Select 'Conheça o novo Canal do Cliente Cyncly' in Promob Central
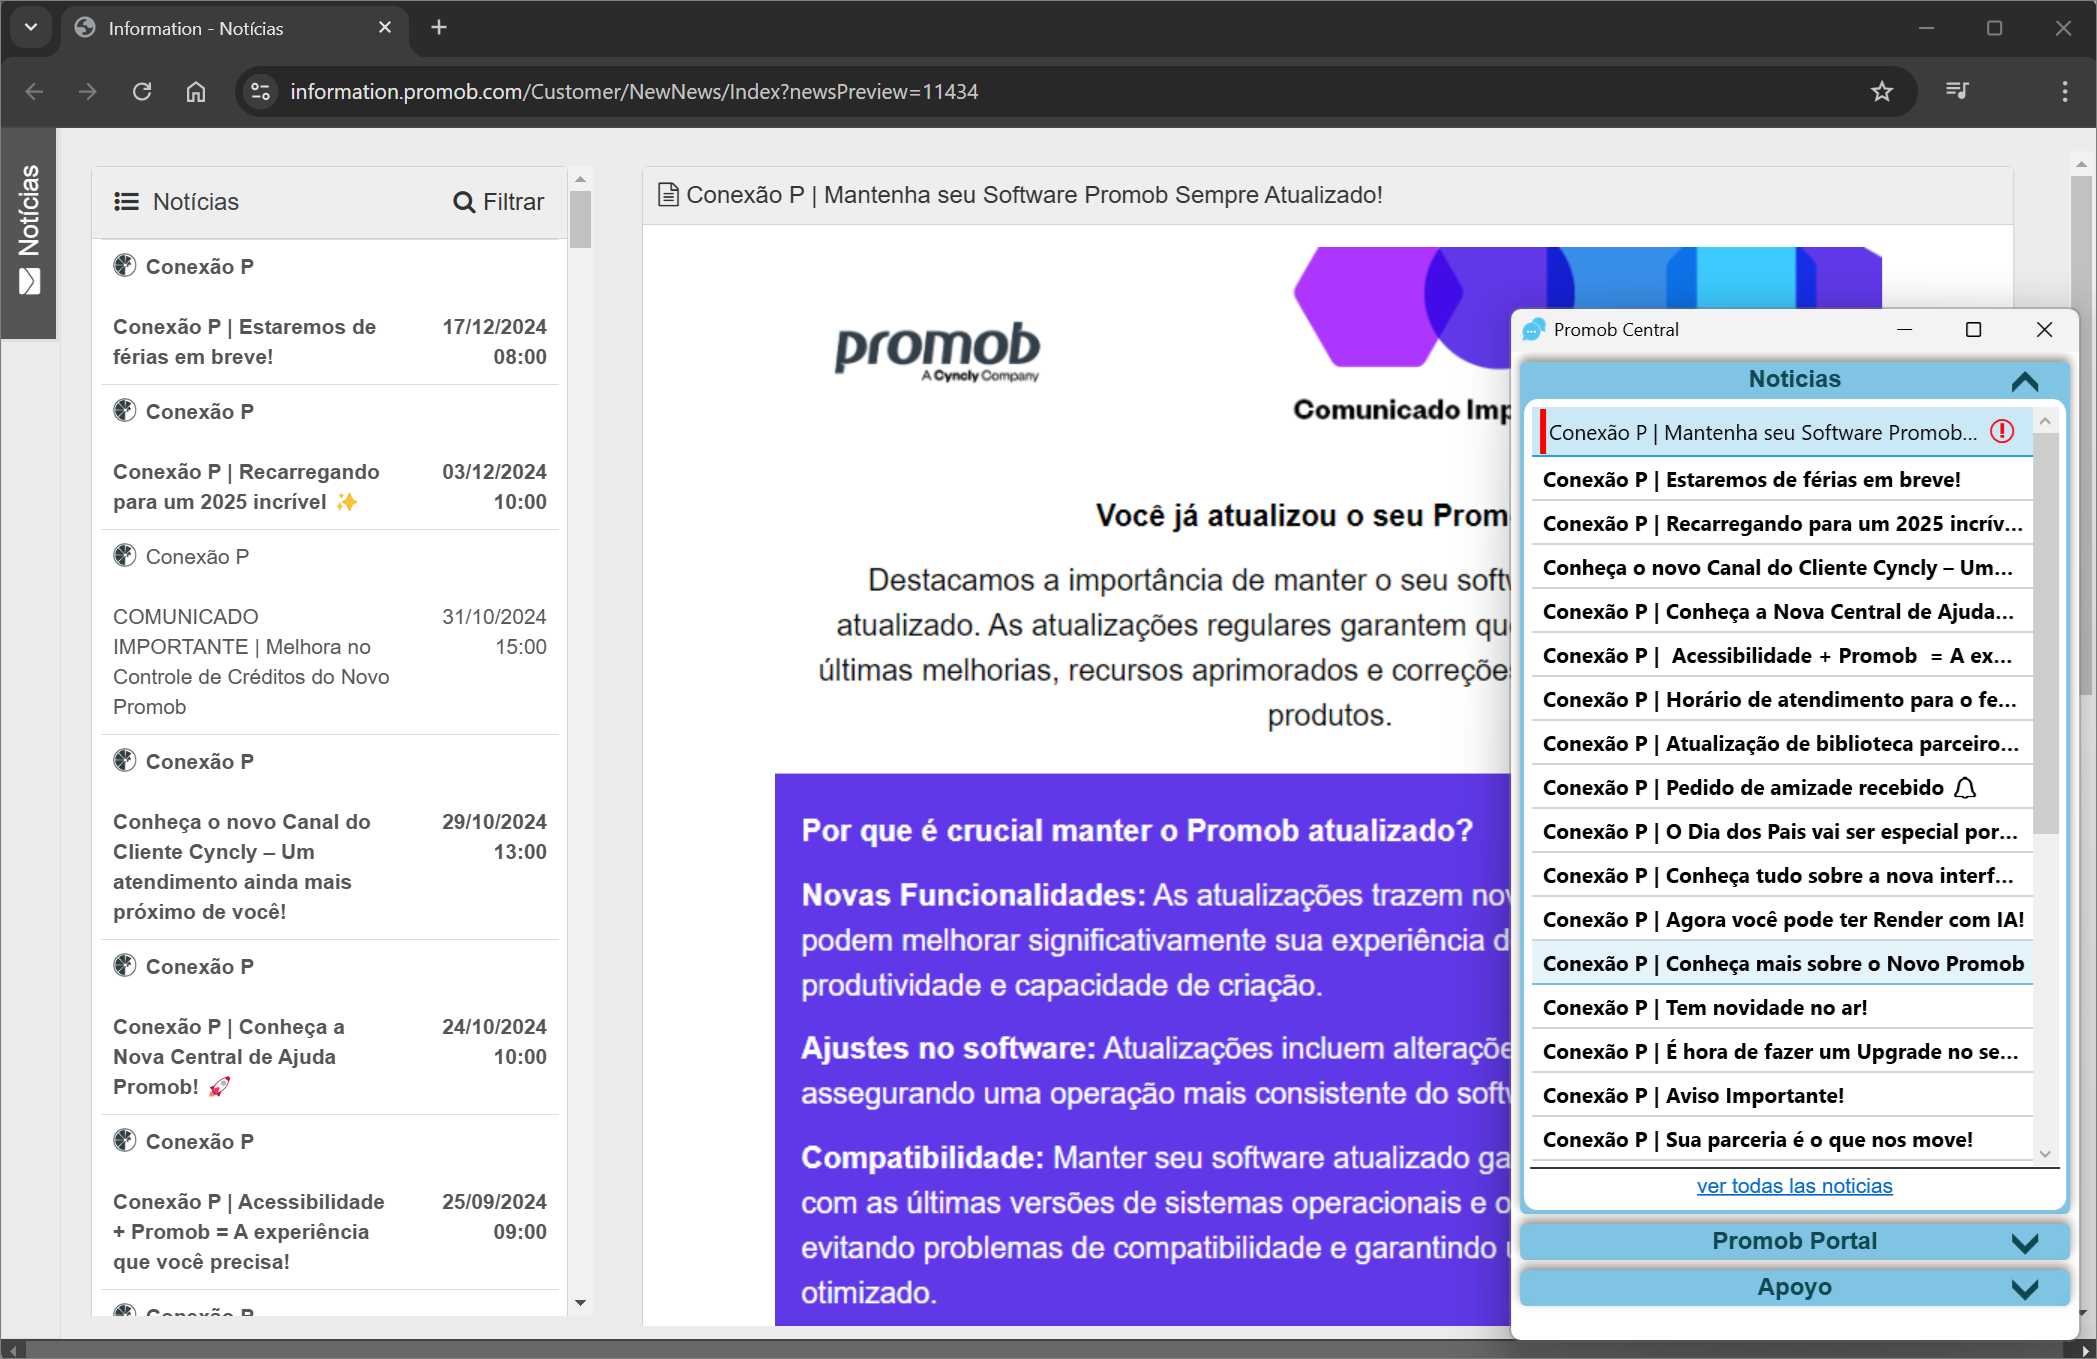 1782,568
